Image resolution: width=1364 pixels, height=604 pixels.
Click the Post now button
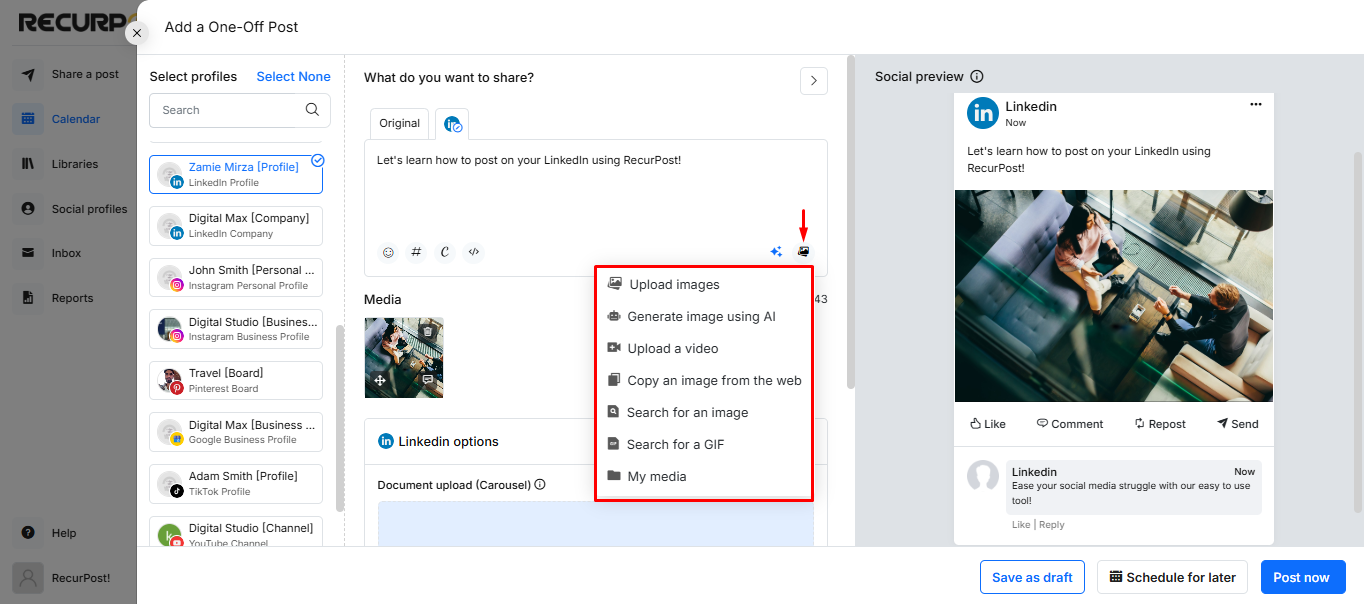(1301, 577)
